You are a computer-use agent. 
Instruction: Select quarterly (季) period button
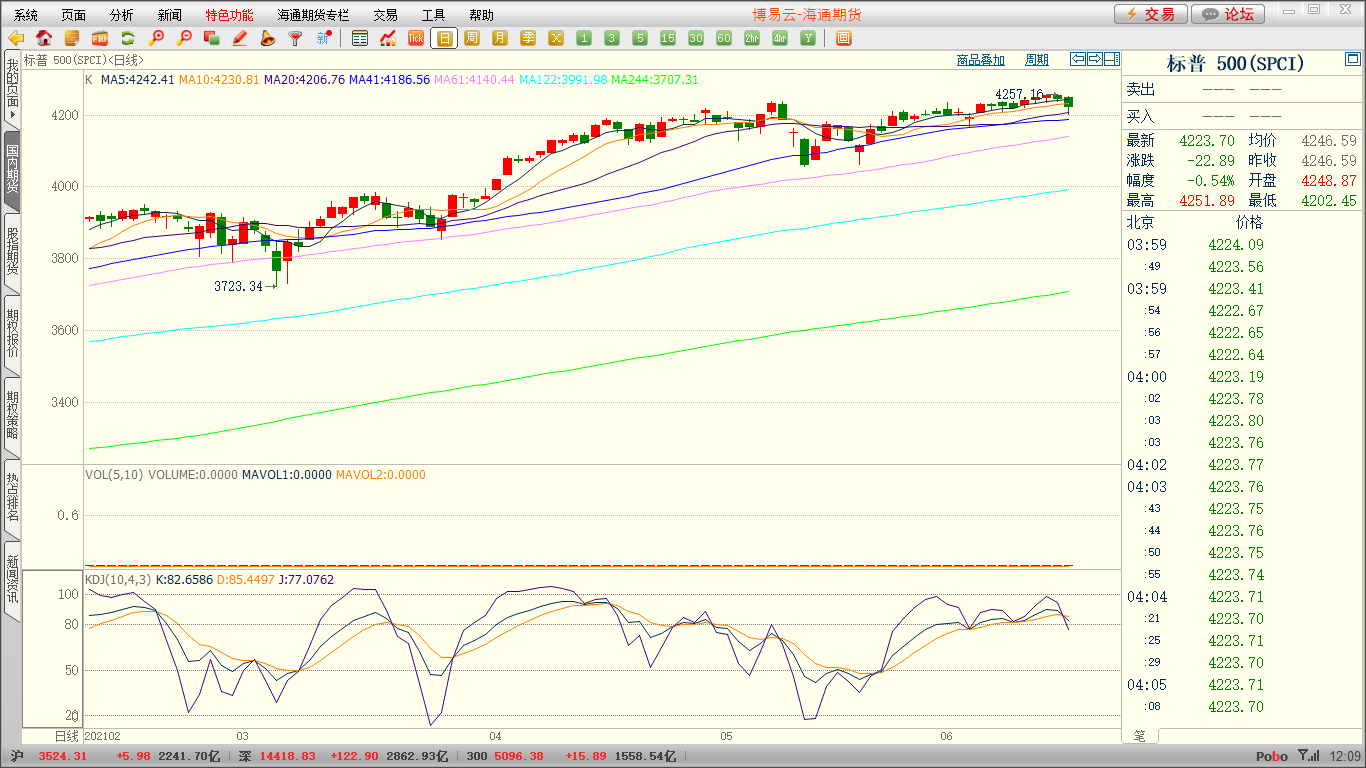point(528,39)
